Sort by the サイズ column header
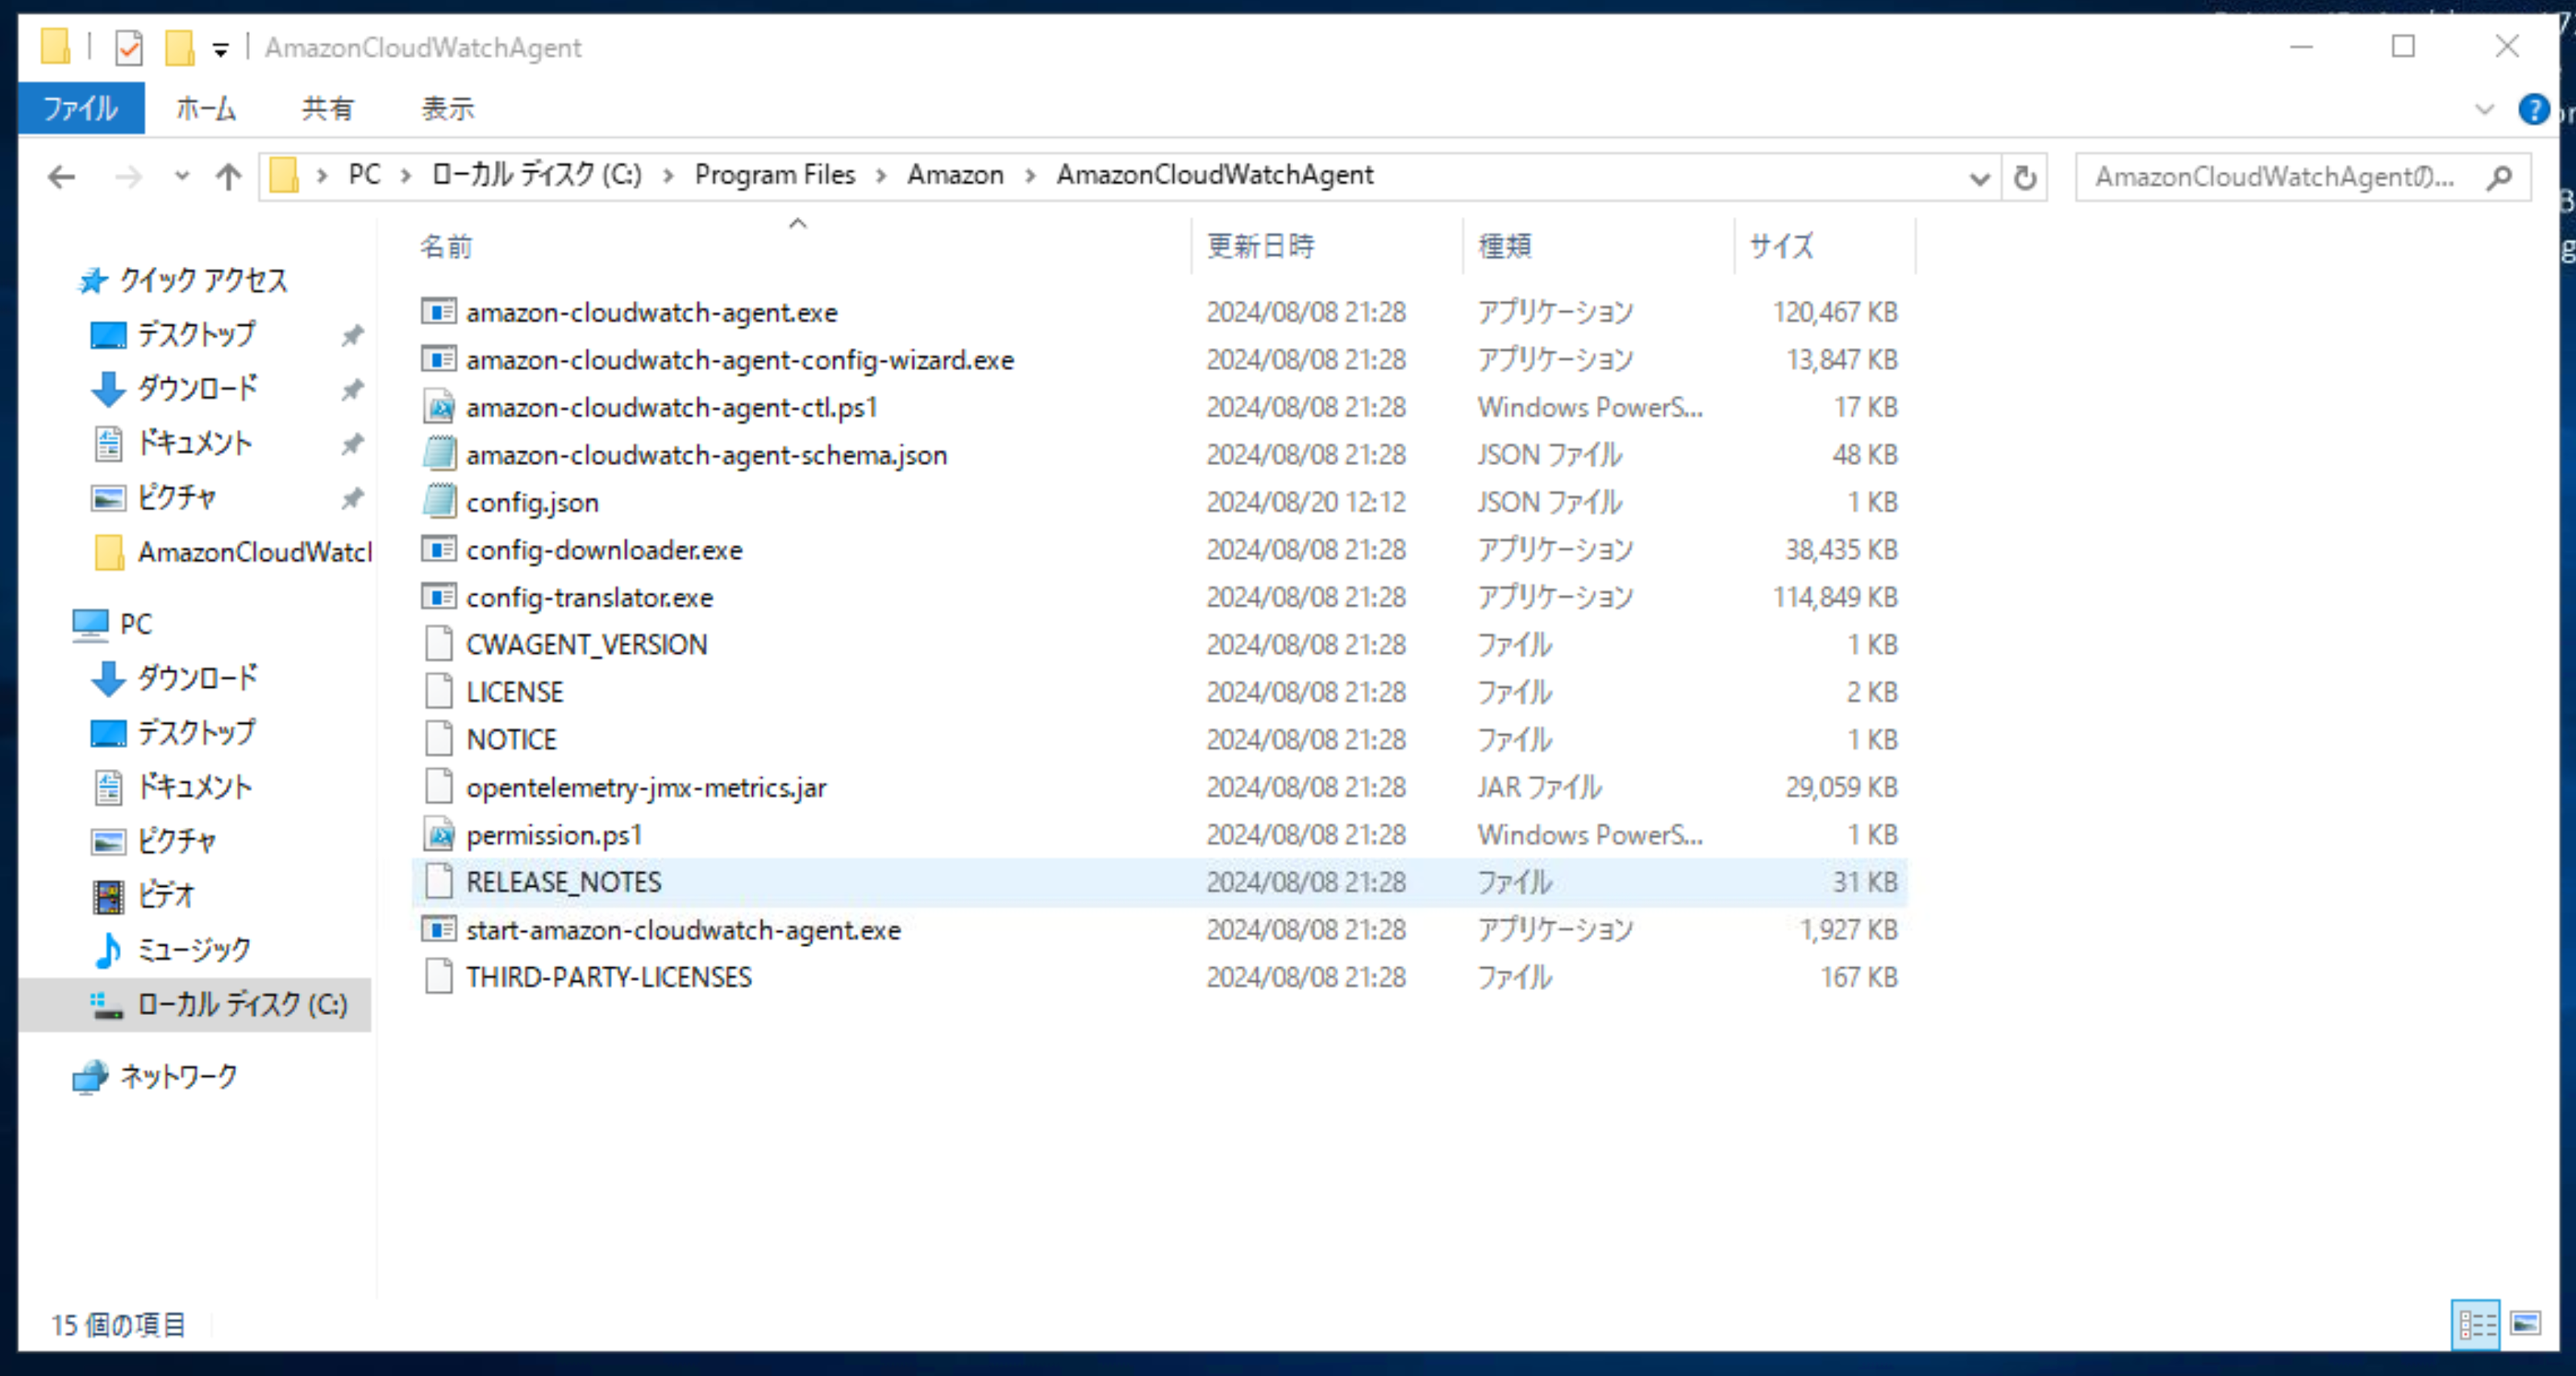The image size is (2576, 1376). (1780, 246)
